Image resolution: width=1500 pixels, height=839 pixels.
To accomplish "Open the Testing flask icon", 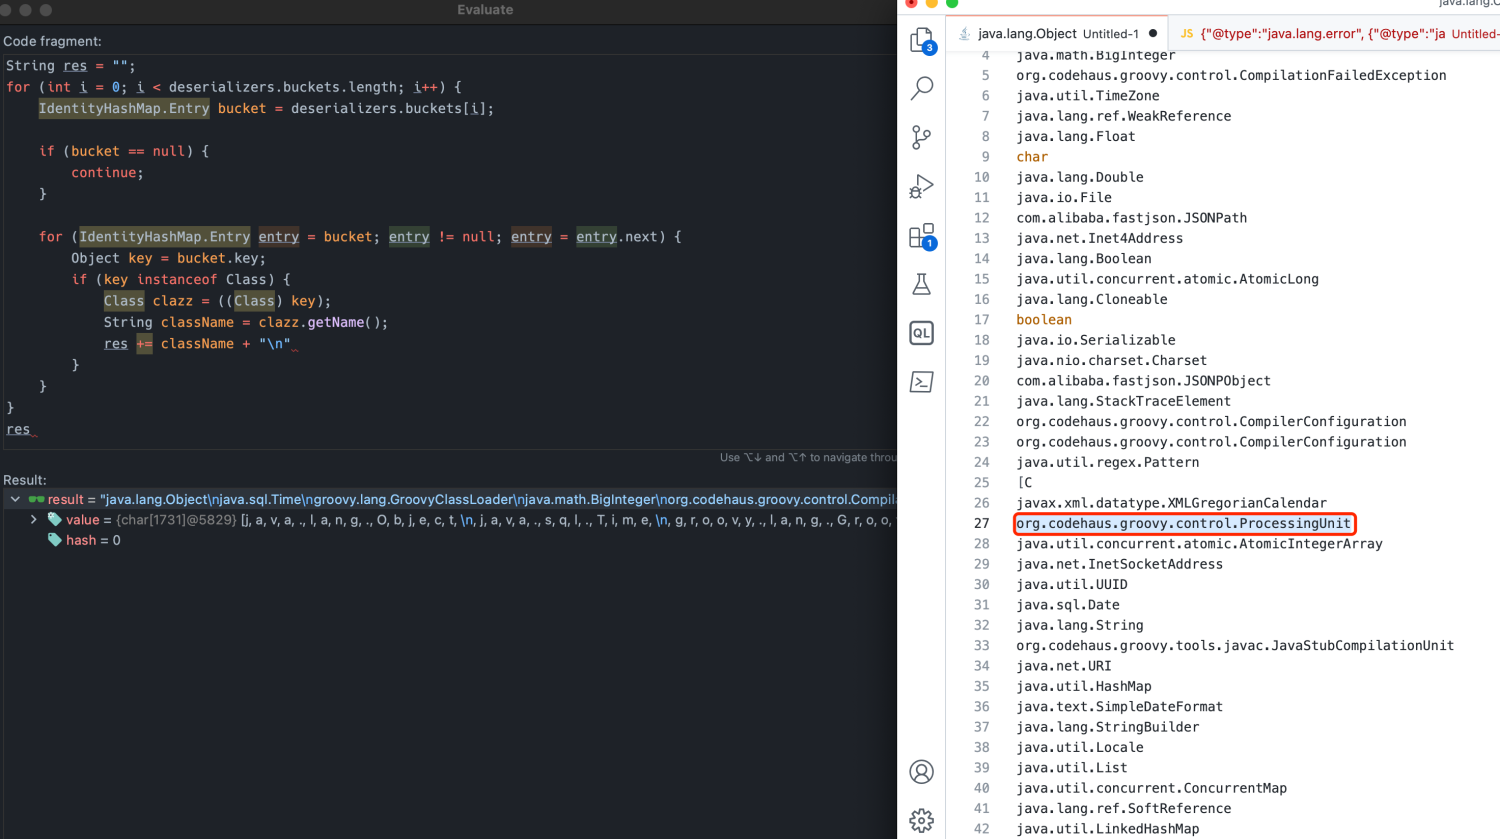I will (921, 285).
